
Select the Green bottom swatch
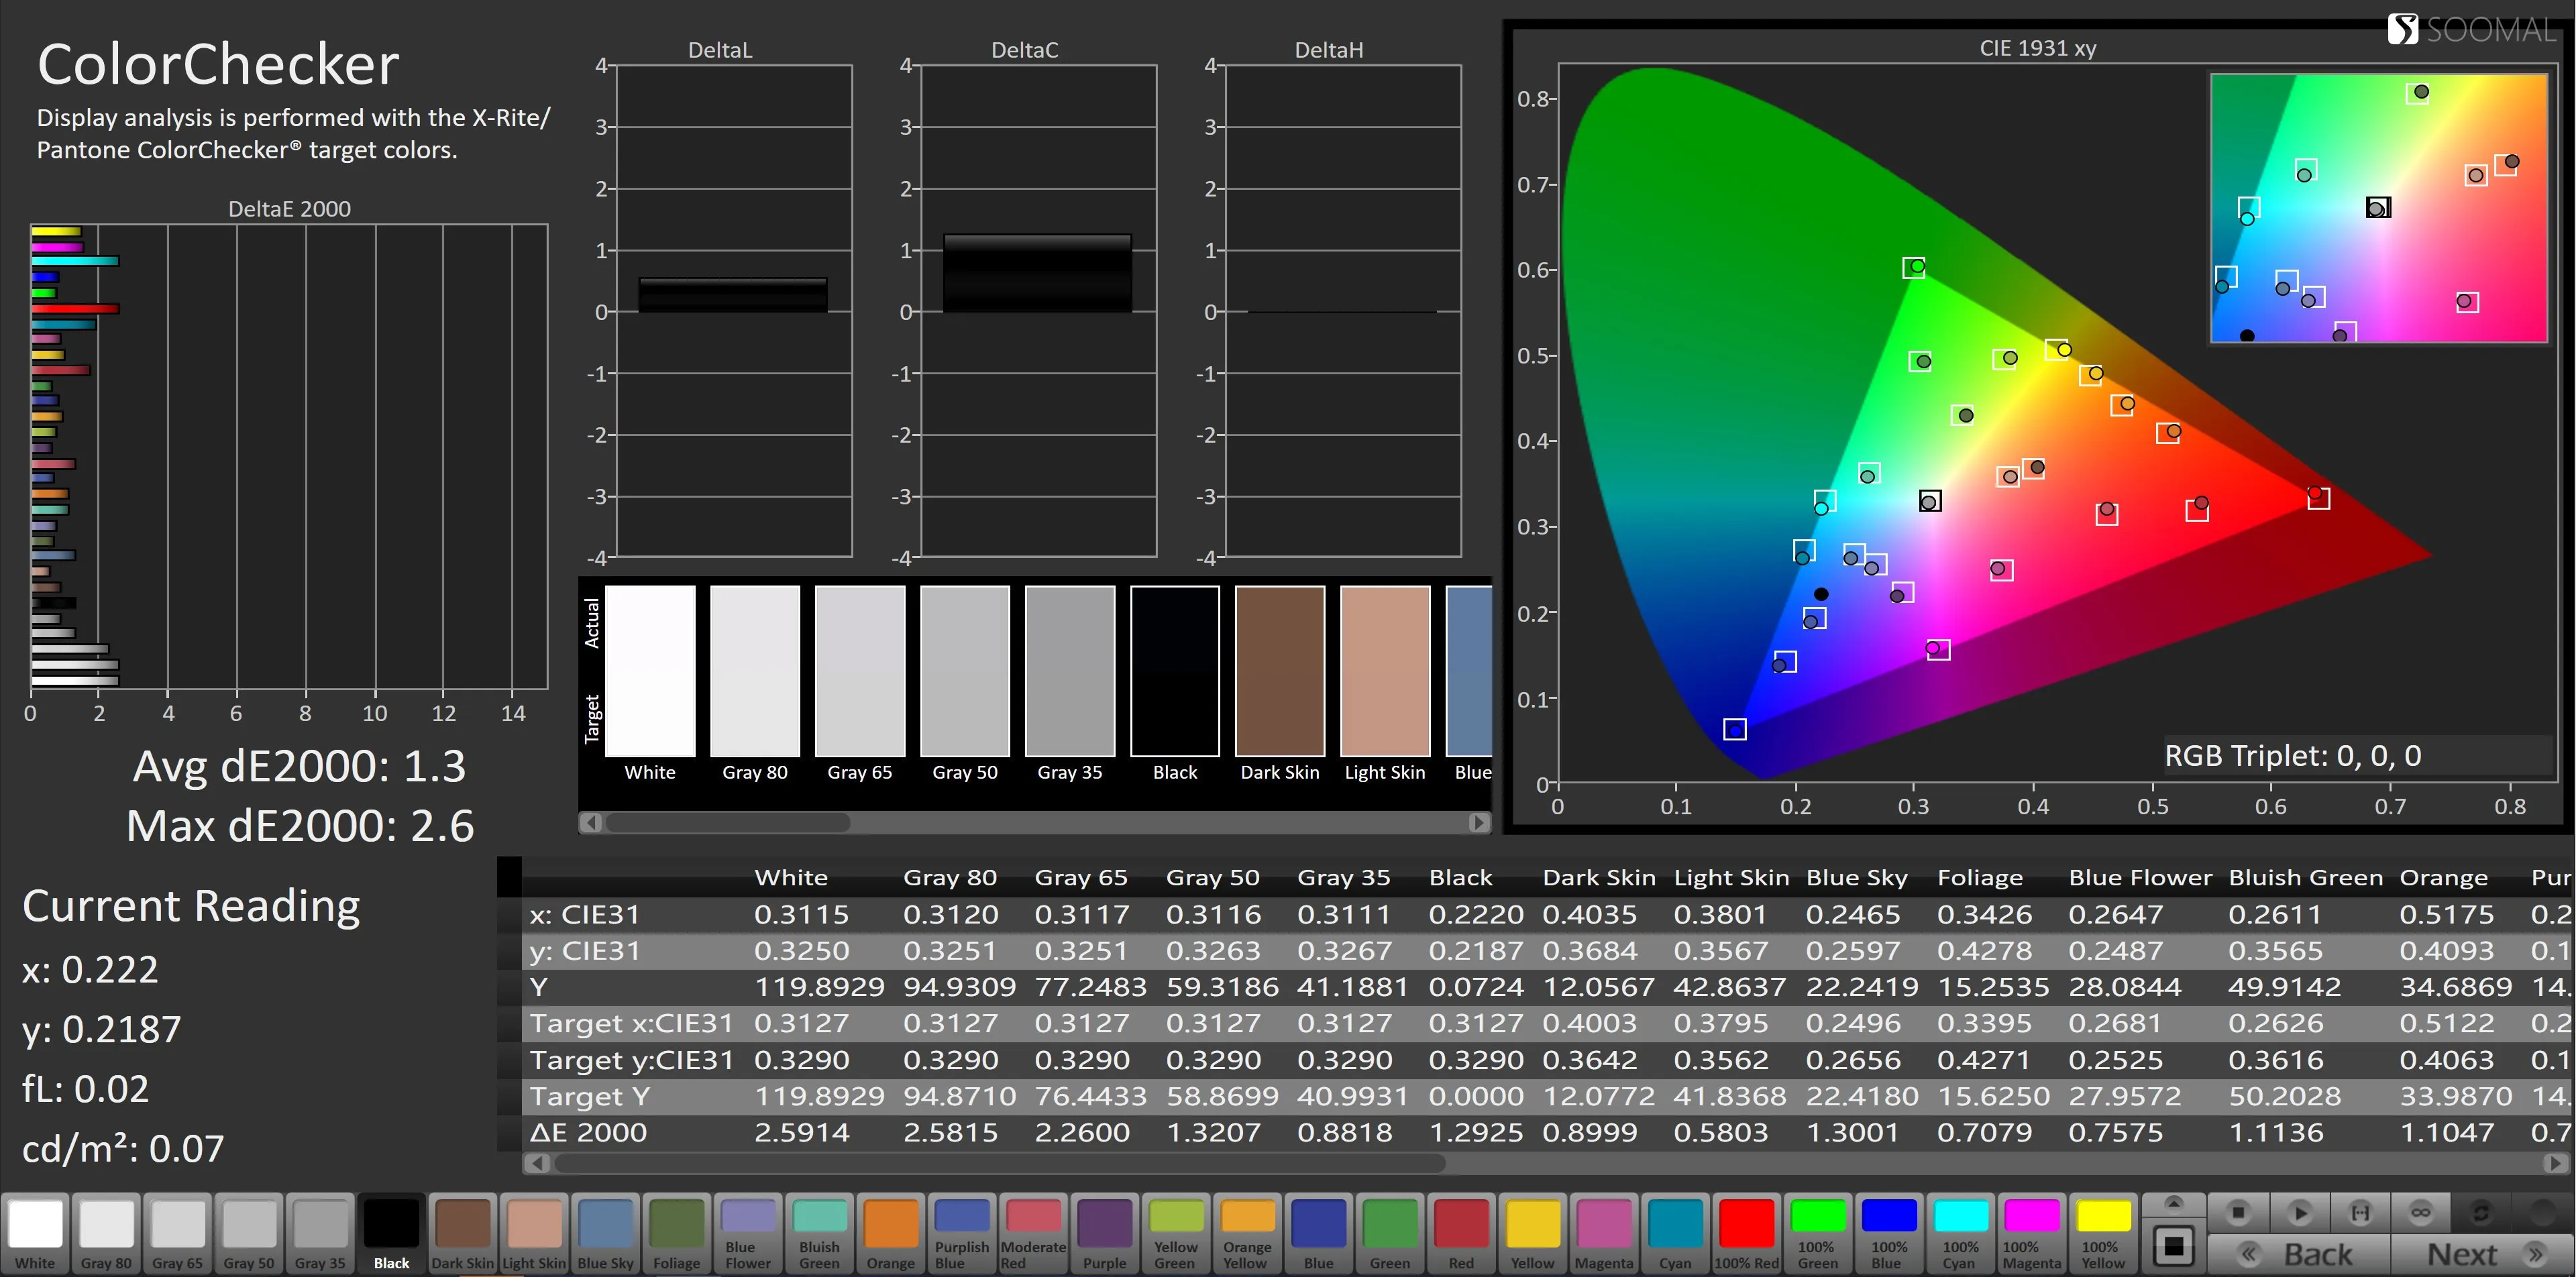click(x=1390, y=1233)
